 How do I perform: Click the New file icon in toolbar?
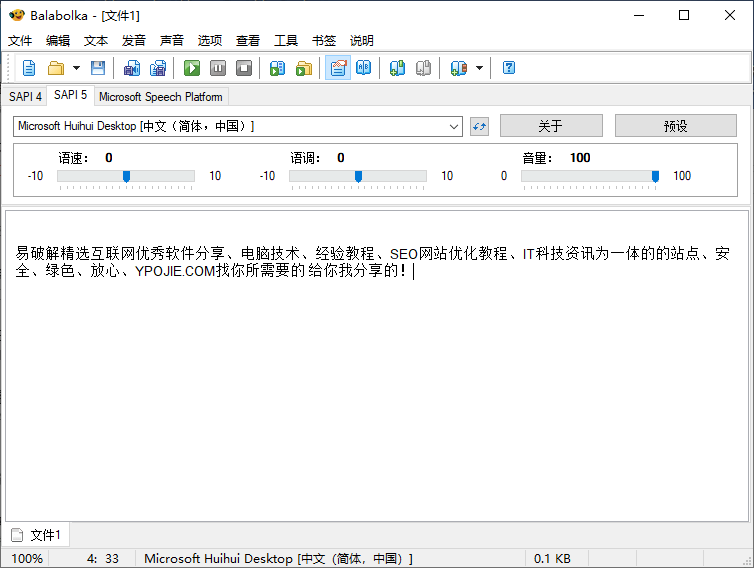click(x=29, y=68)
